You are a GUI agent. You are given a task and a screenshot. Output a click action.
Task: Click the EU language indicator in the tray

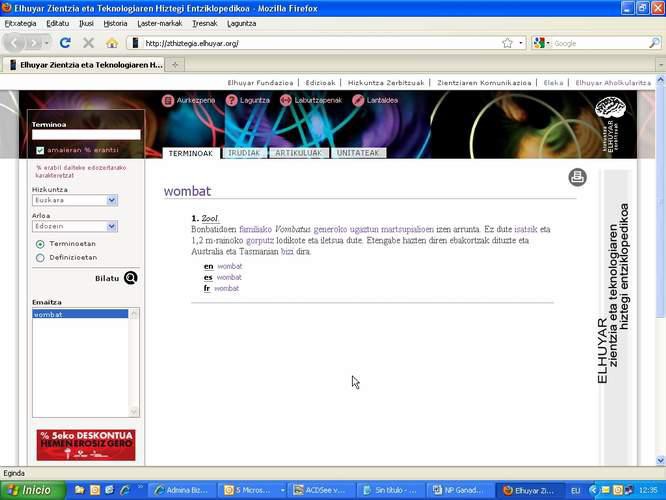[x=576, y=491]
